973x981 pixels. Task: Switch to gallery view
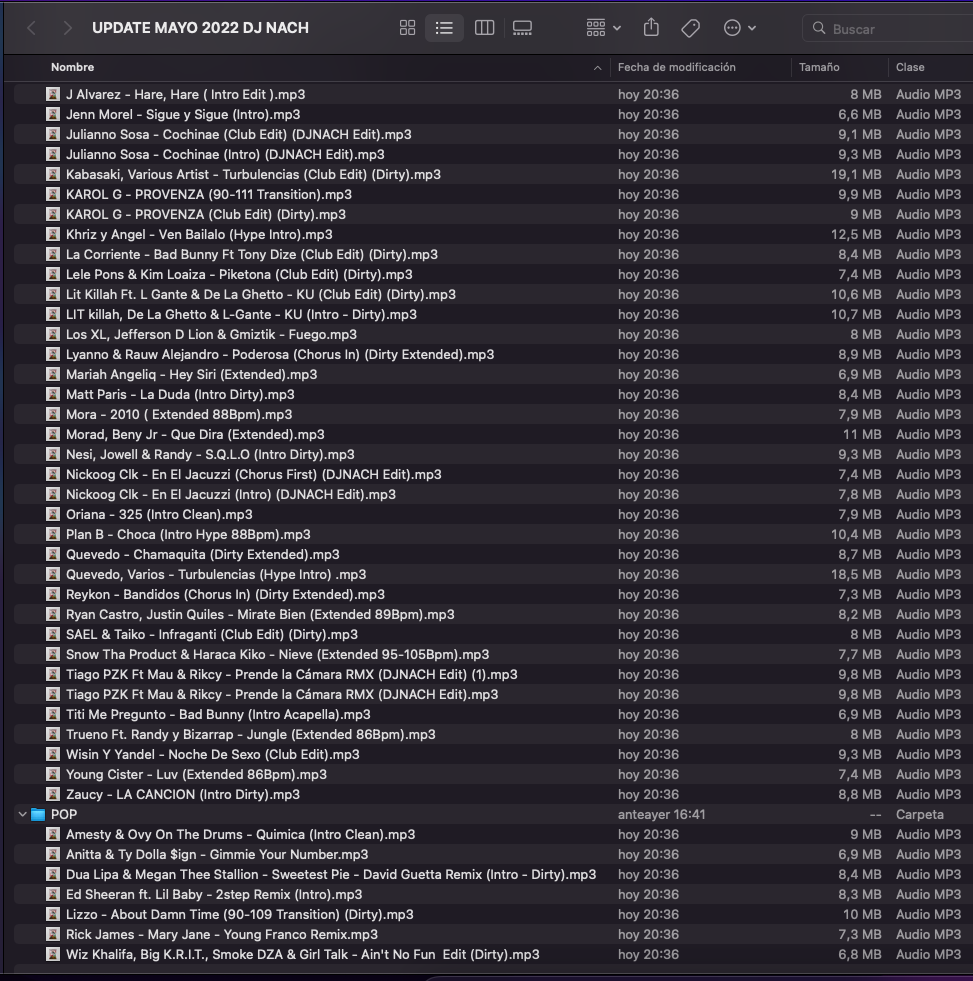522,28
